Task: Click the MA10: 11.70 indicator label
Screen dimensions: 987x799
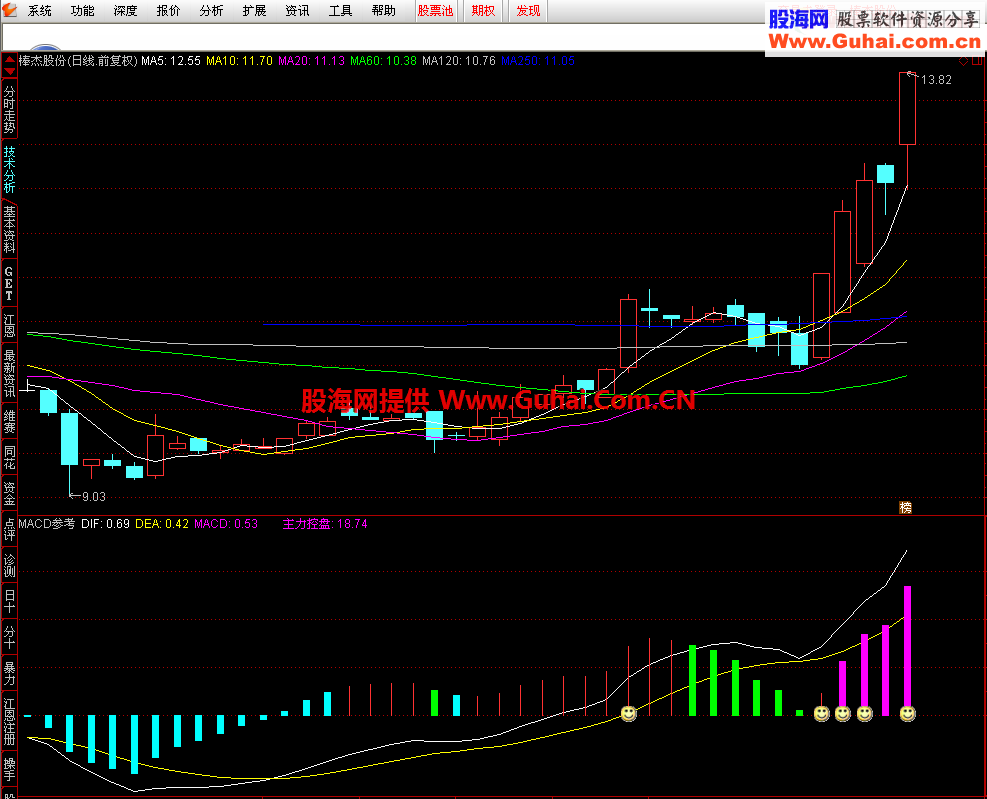Action: pyautogui.click(x=239, y=61)
